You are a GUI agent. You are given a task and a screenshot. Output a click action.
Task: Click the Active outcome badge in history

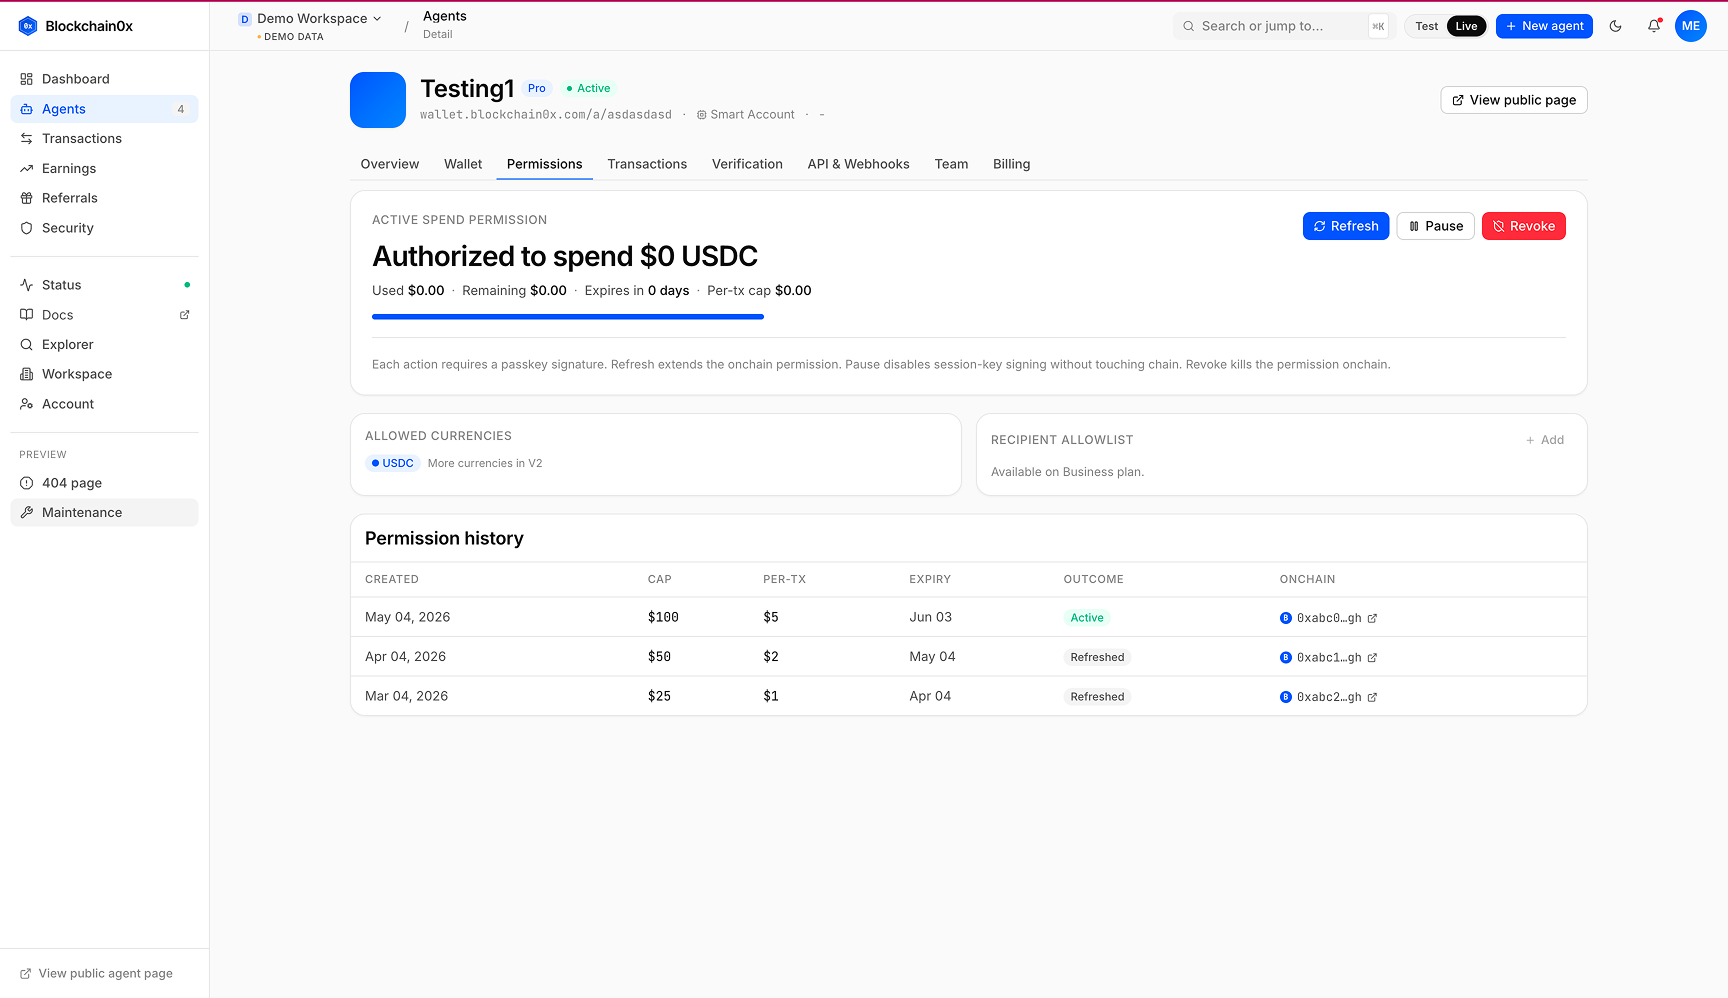pos(1087,618)
